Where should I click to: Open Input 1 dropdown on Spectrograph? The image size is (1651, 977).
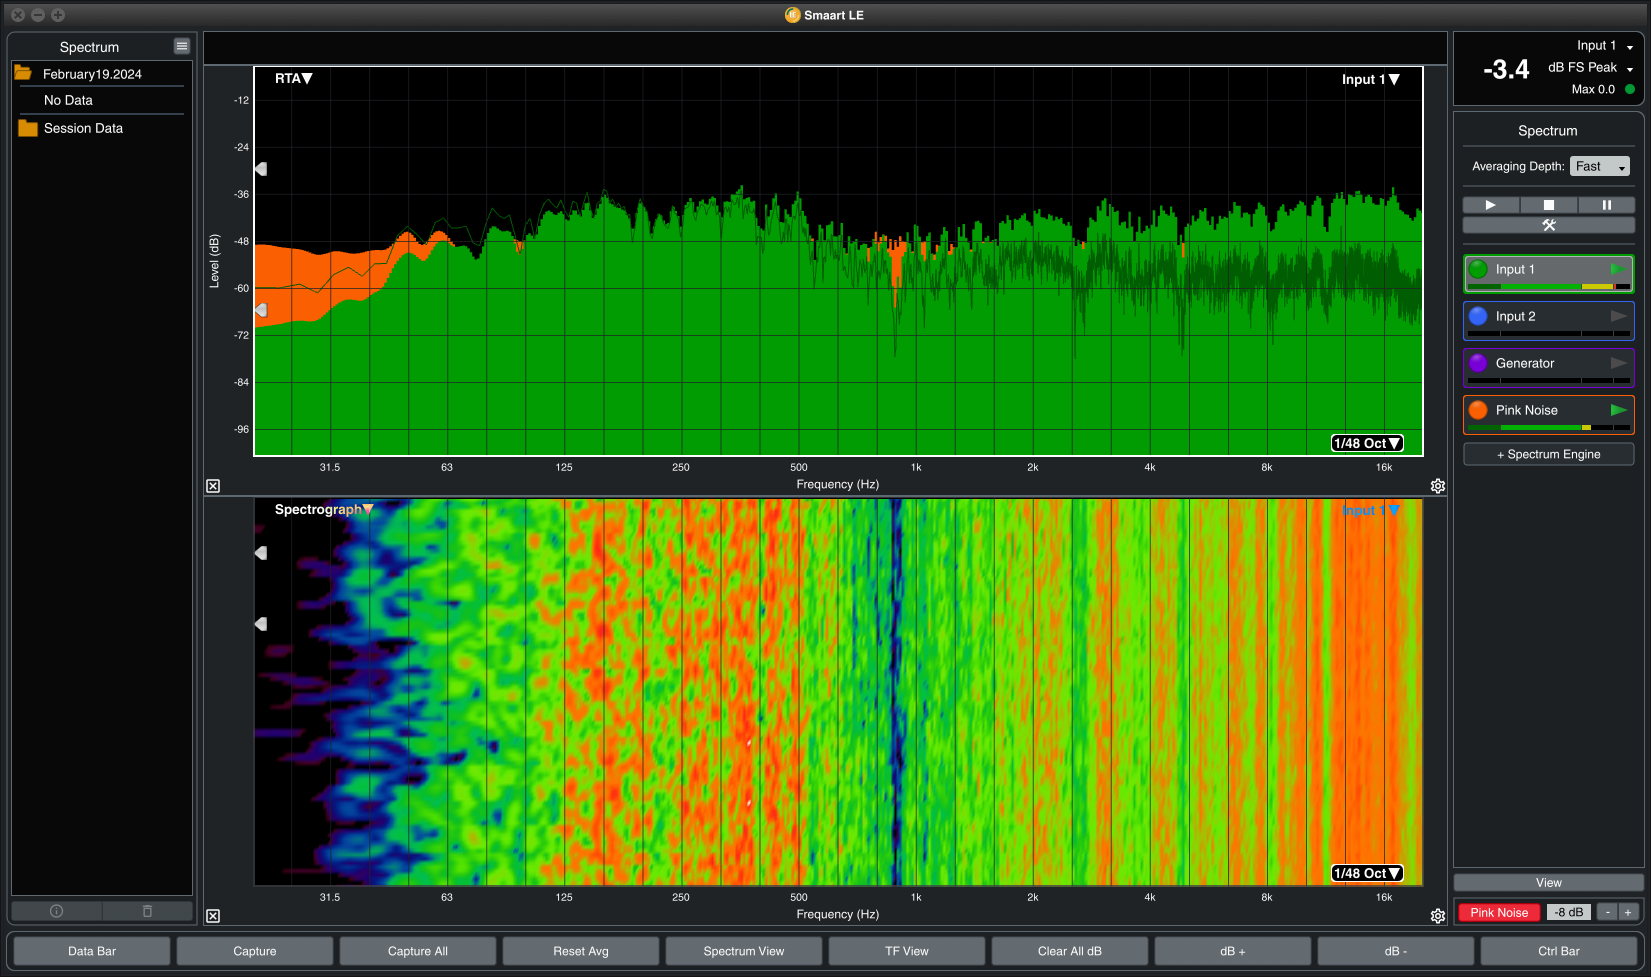1371,510
